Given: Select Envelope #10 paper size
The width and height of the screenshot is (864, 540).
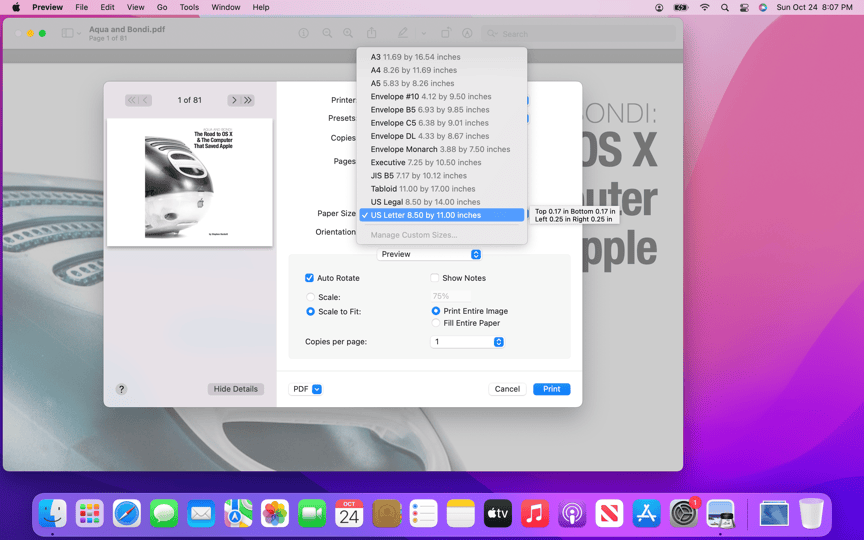Looking at the screenshot, I should coord(442,96).
